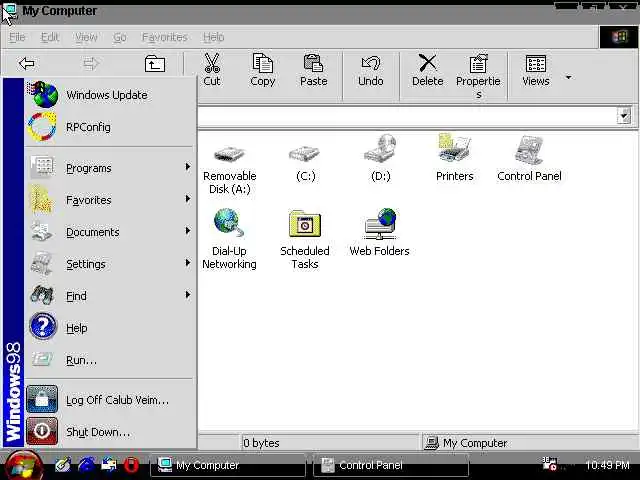The image size is (640, 480).
Task: Click the pencil quick launch icon
Action: click(x=62, y=465)
